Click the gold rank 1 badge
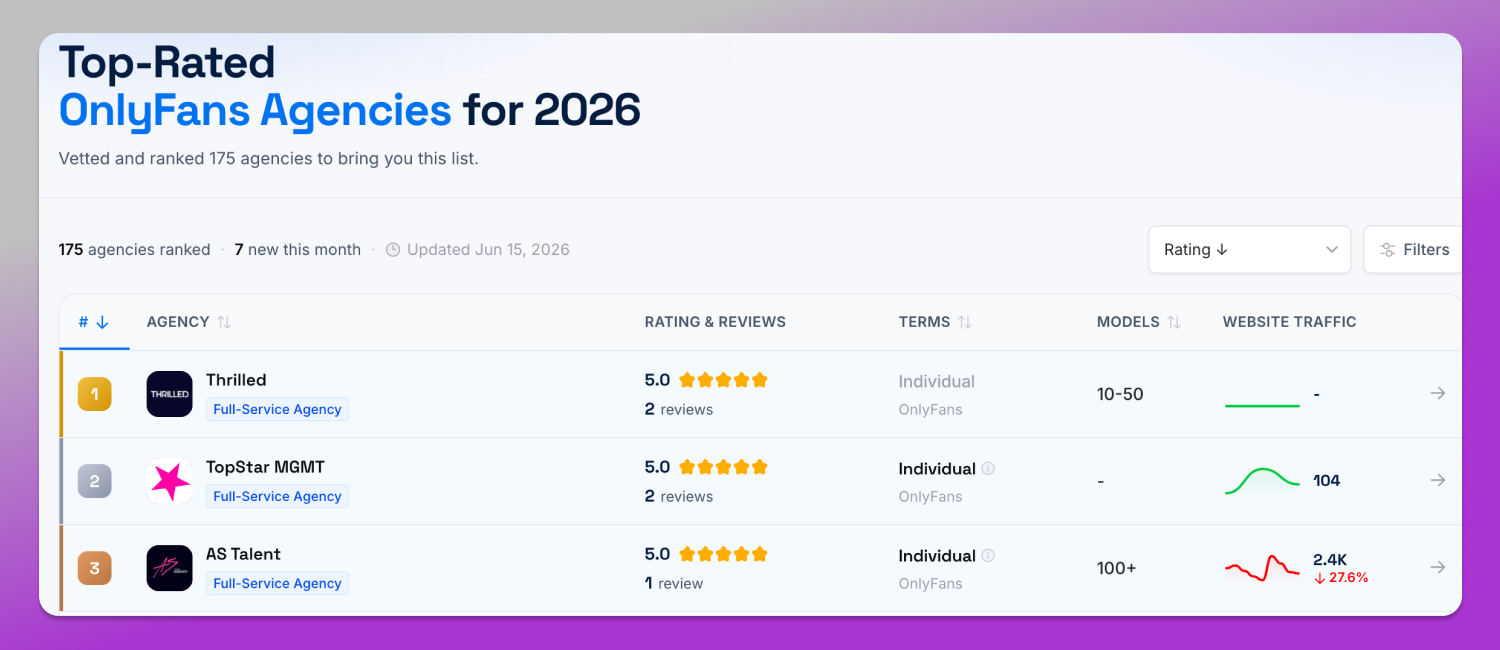Image resolution: width=1500 pixels, height=650 pixels. [95, 394]
